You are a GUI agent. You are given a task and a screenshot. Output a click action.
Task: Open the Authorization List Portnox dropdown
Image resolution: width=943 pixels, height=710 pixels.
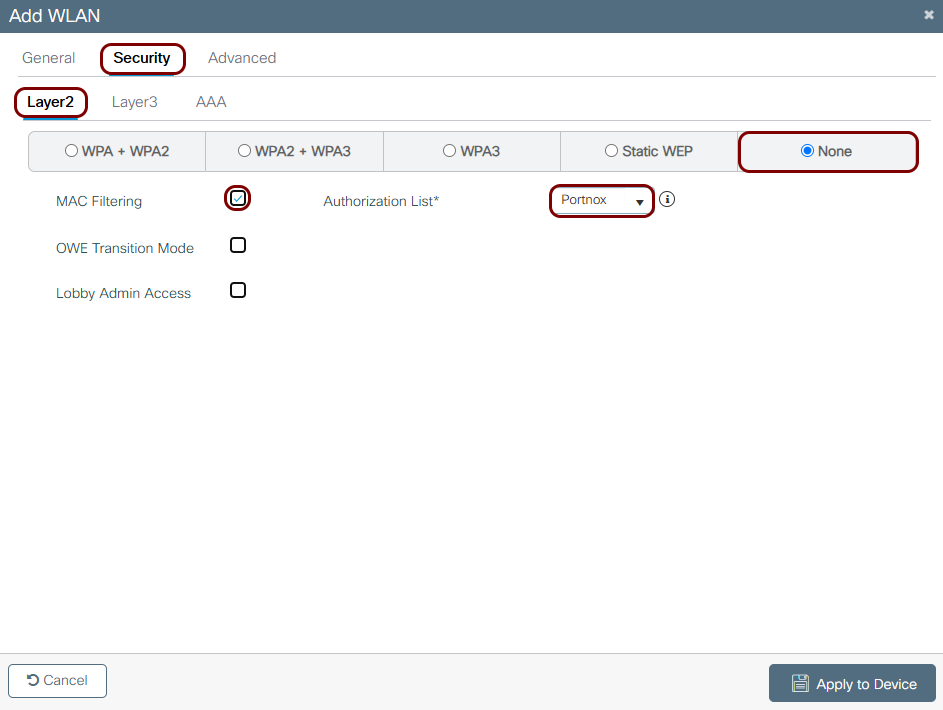click(601, 201)
